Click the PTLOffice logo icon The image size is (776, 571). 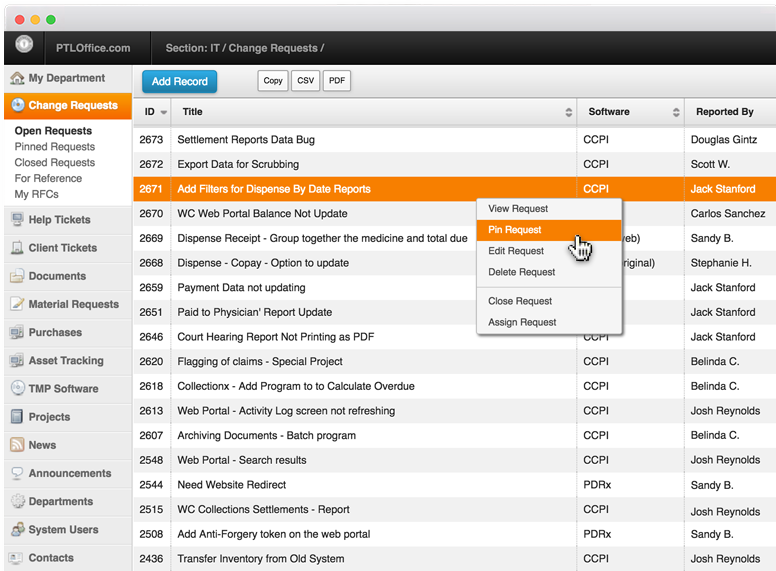[x=24, y=44]
